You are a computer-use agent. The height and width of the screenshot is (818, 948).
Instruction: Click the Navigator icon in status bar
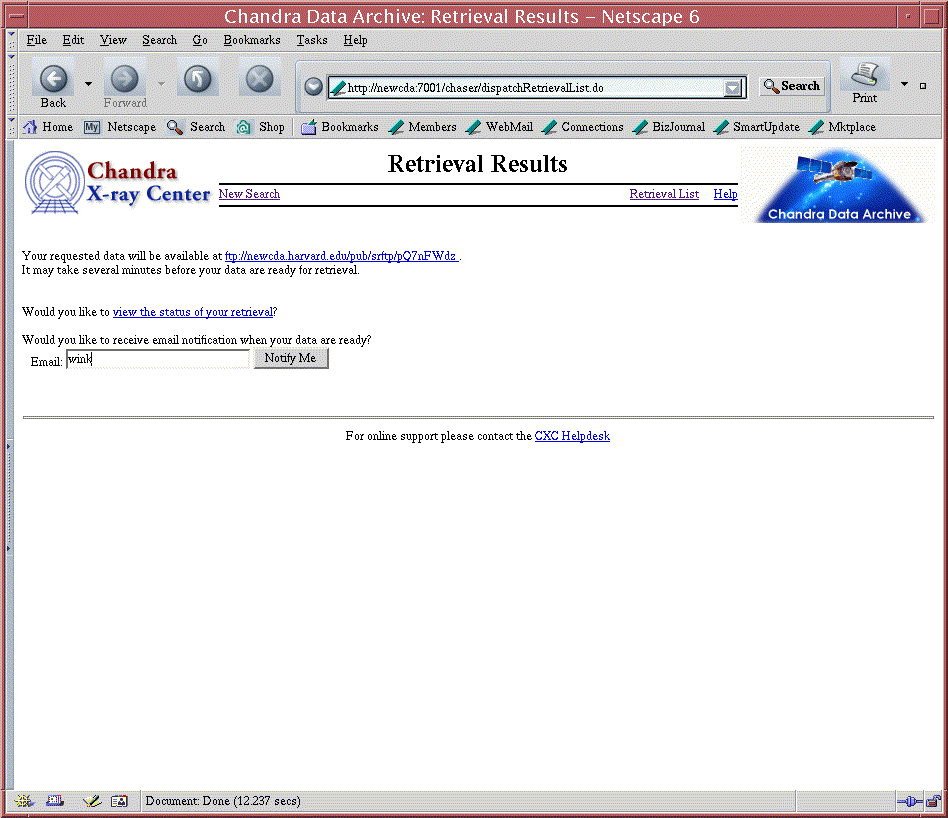25,801
